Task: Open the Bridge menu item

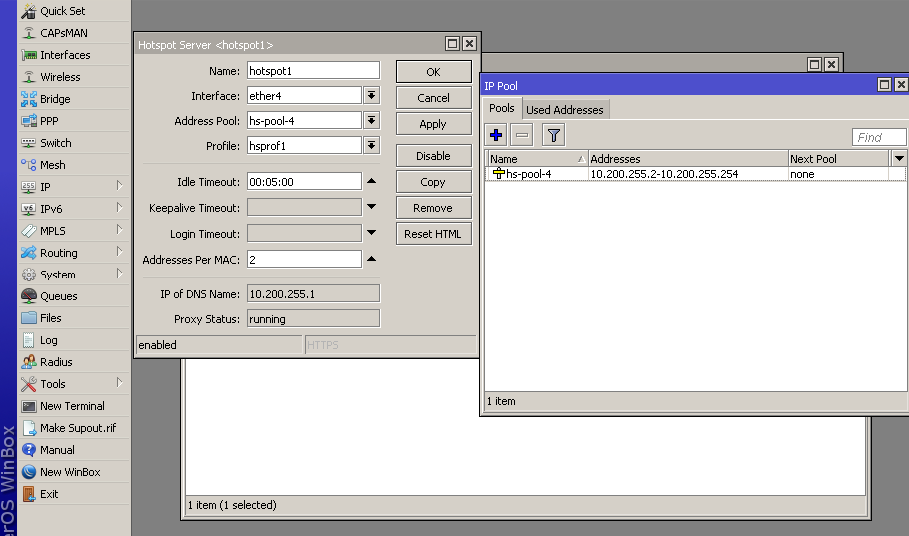Action: pyautogui.click(x=55, y=99)
